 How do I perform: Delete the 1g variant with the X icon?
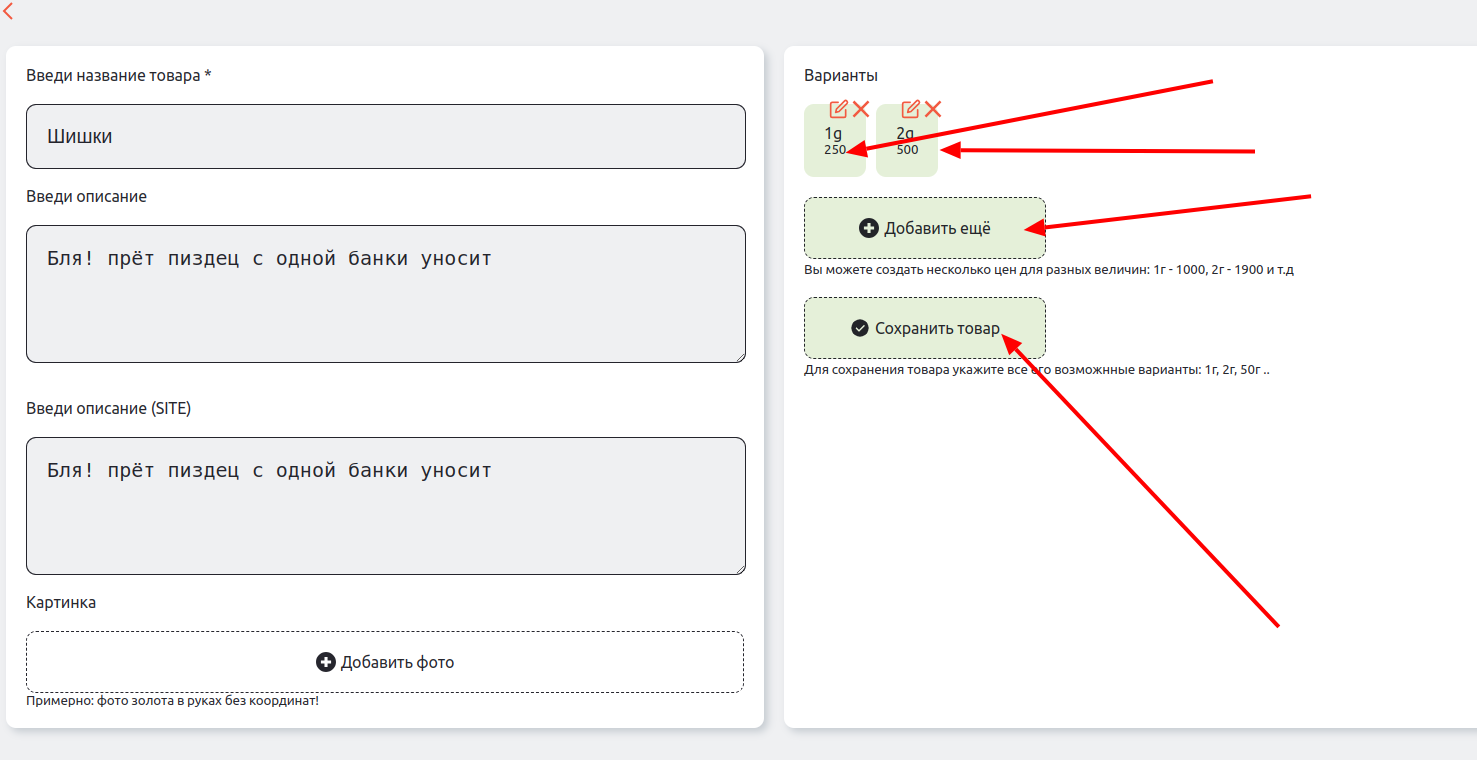(861, 109)
